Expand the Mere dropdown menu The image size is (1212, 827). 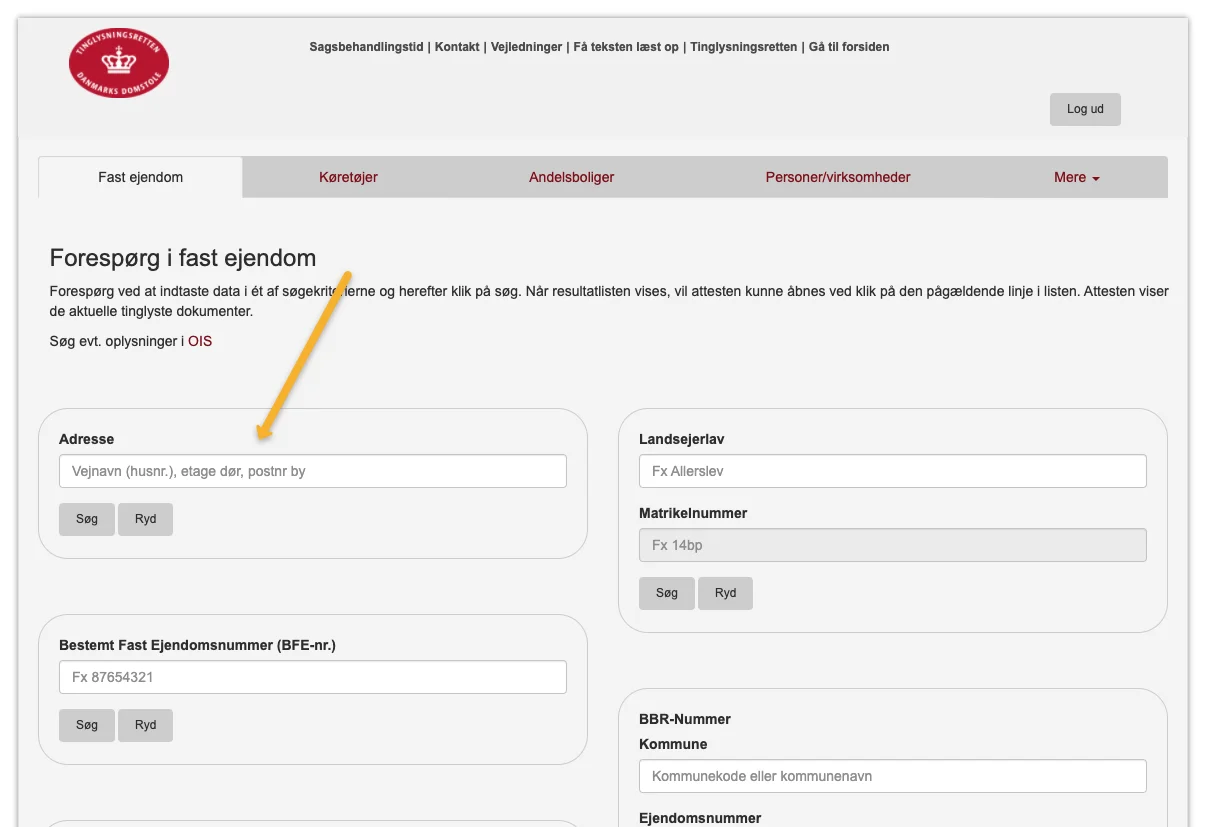pos(1076,177)
